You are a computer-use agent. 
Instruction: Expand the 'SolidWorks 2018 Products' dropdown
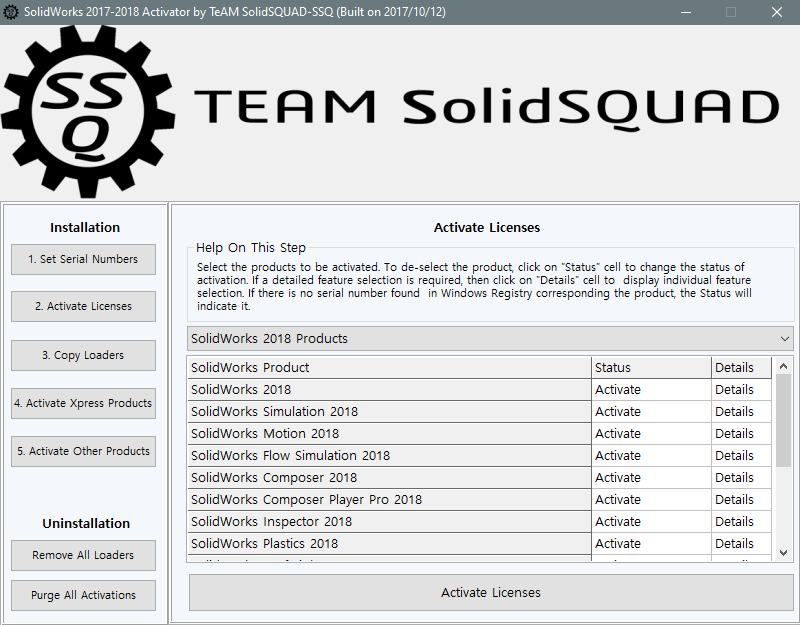pyautogui.click(x=490, y=339)
